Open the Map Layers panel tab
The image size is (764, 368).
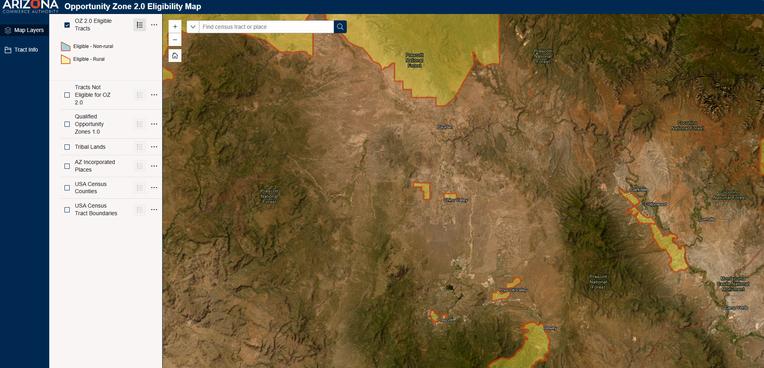[24, 30]
